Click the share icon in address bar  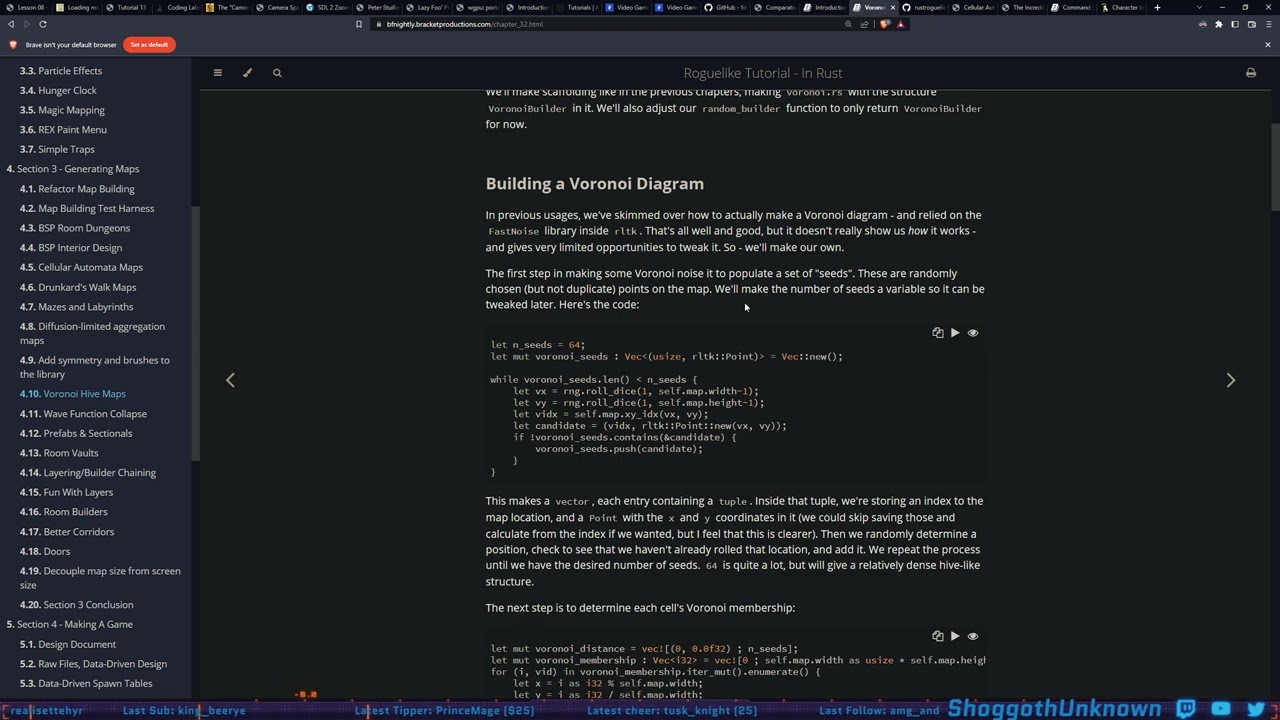tap(865, 24)
